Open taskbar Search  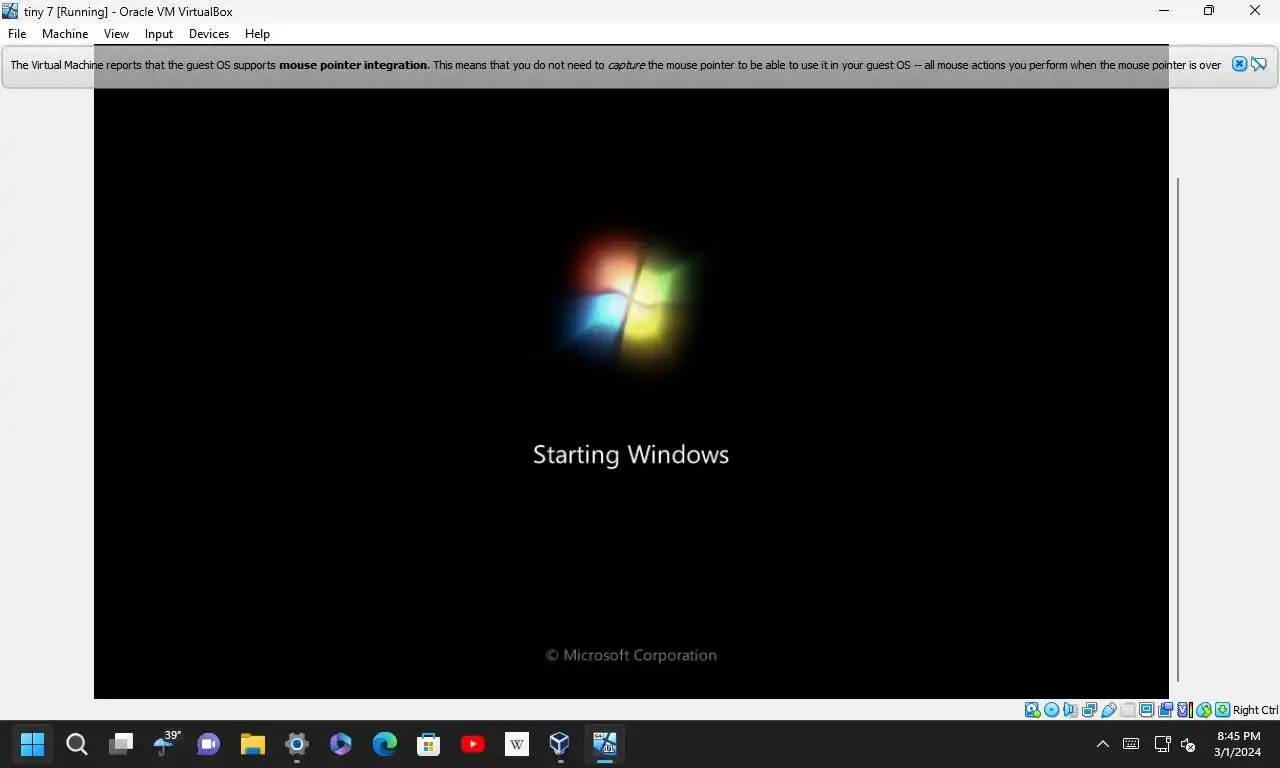pyautogui.click(x=77, y=744)
